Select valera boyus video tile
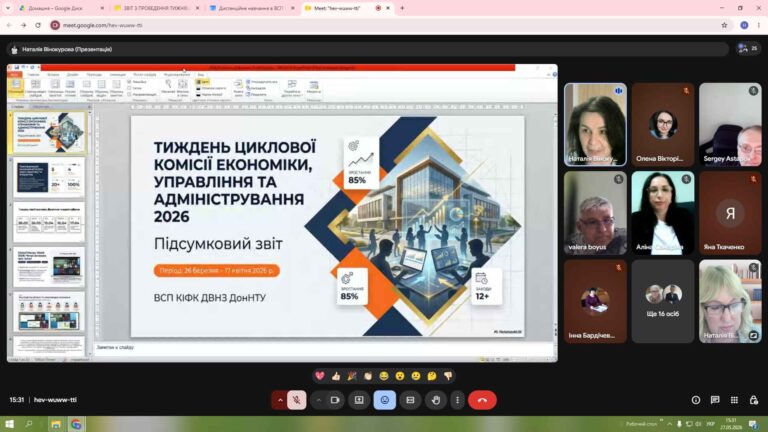 coord(595,213)
